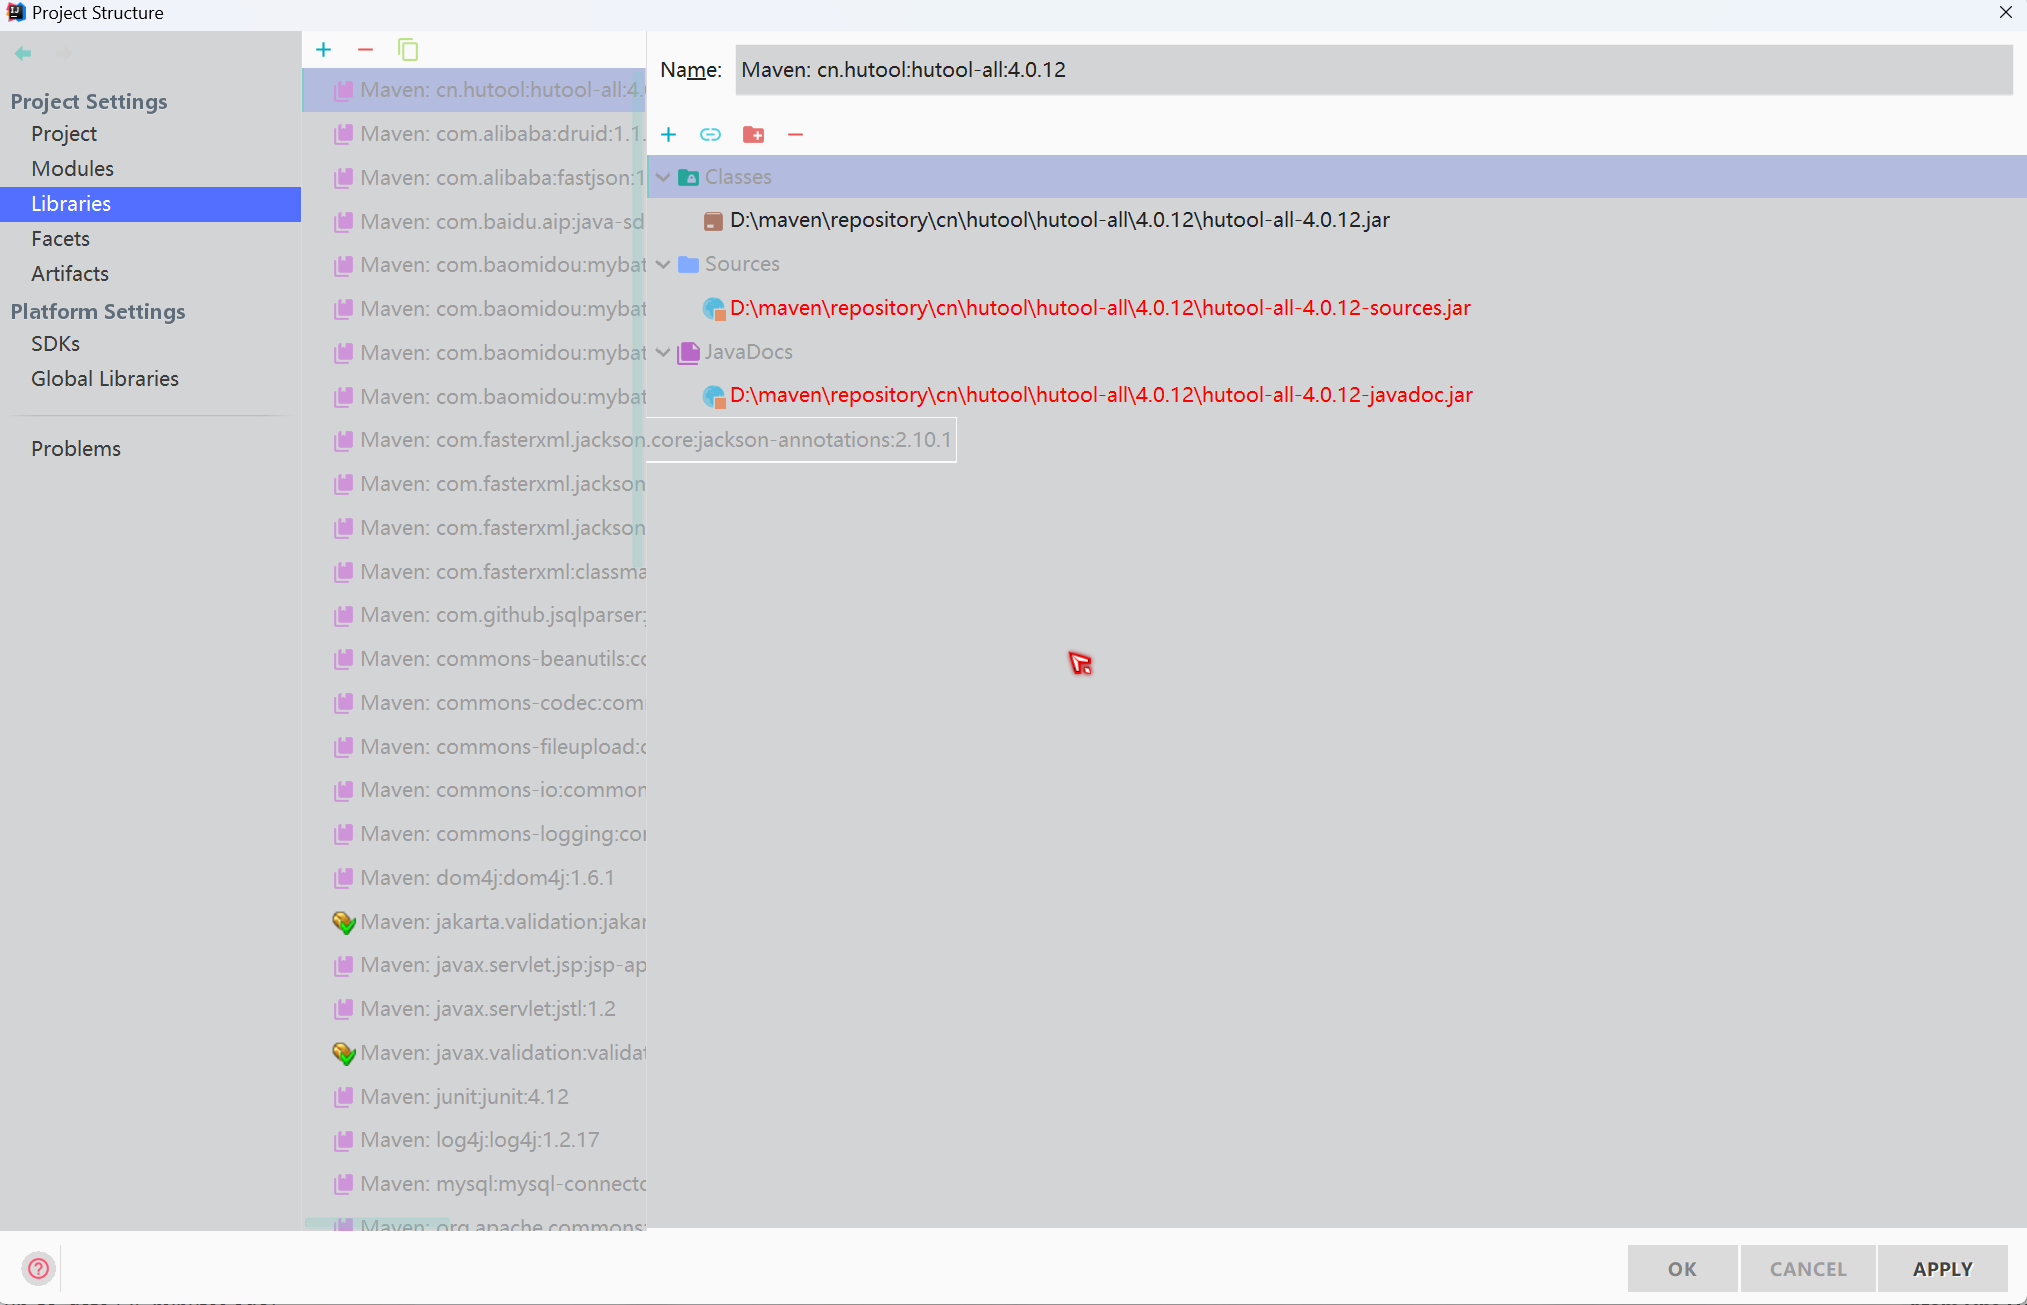Collapse the JavaDocs node
2027x1305 pixels.
pos(663,352)
